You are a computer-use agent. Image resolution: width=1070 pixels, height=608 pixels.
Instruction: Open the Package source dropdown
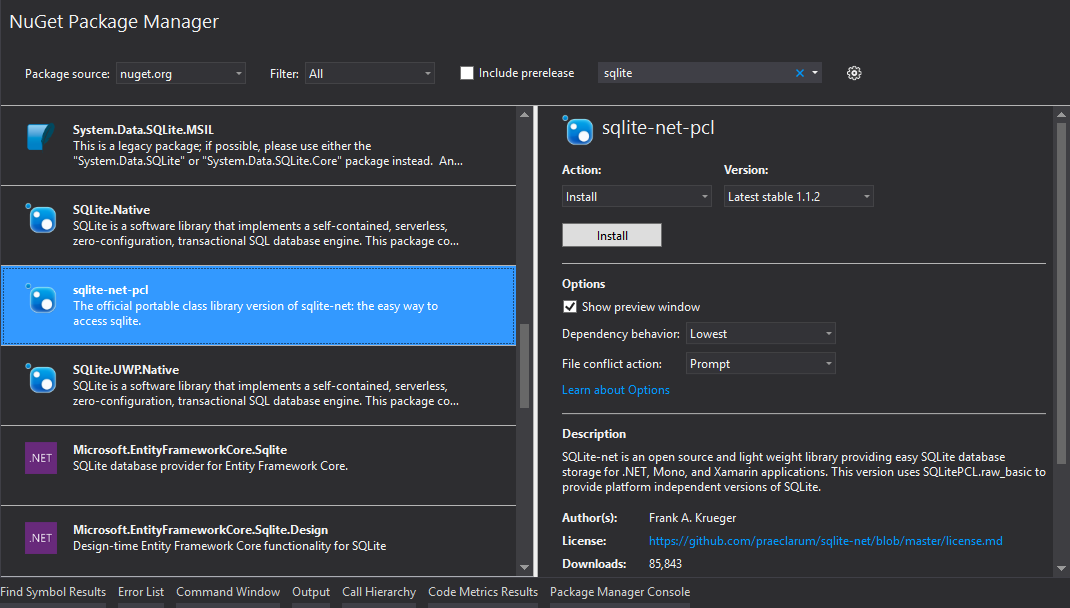[x=181, y=73]
